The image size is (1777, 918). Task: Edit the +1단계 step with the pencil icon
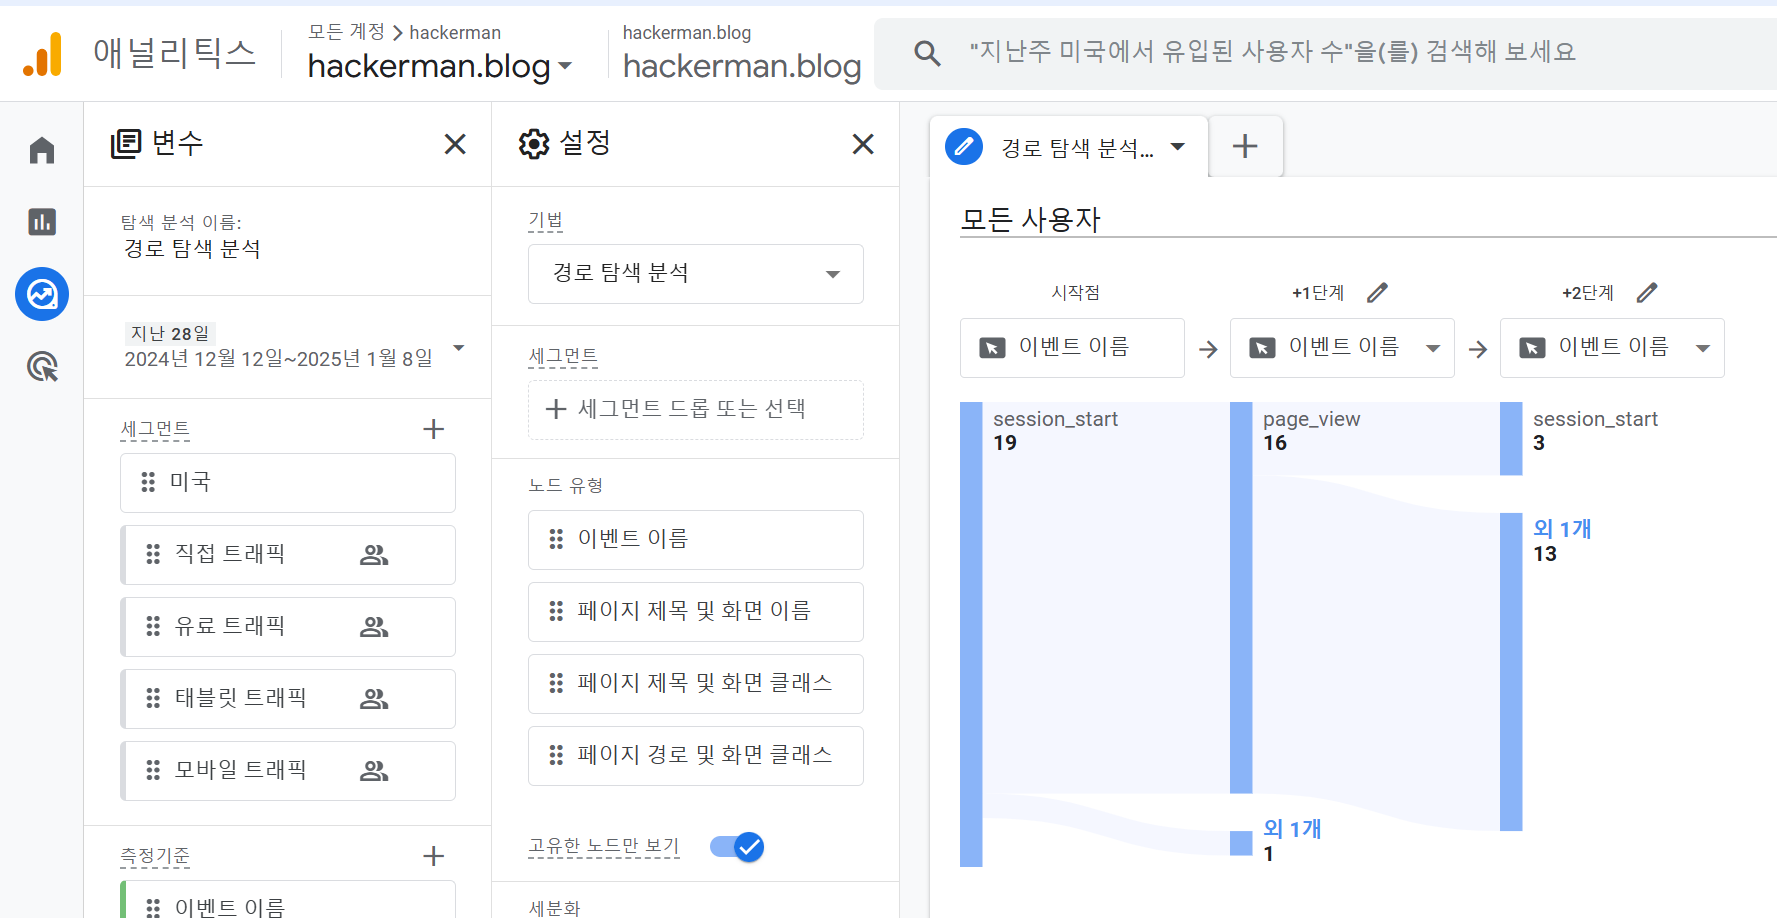pos(1377,293)
